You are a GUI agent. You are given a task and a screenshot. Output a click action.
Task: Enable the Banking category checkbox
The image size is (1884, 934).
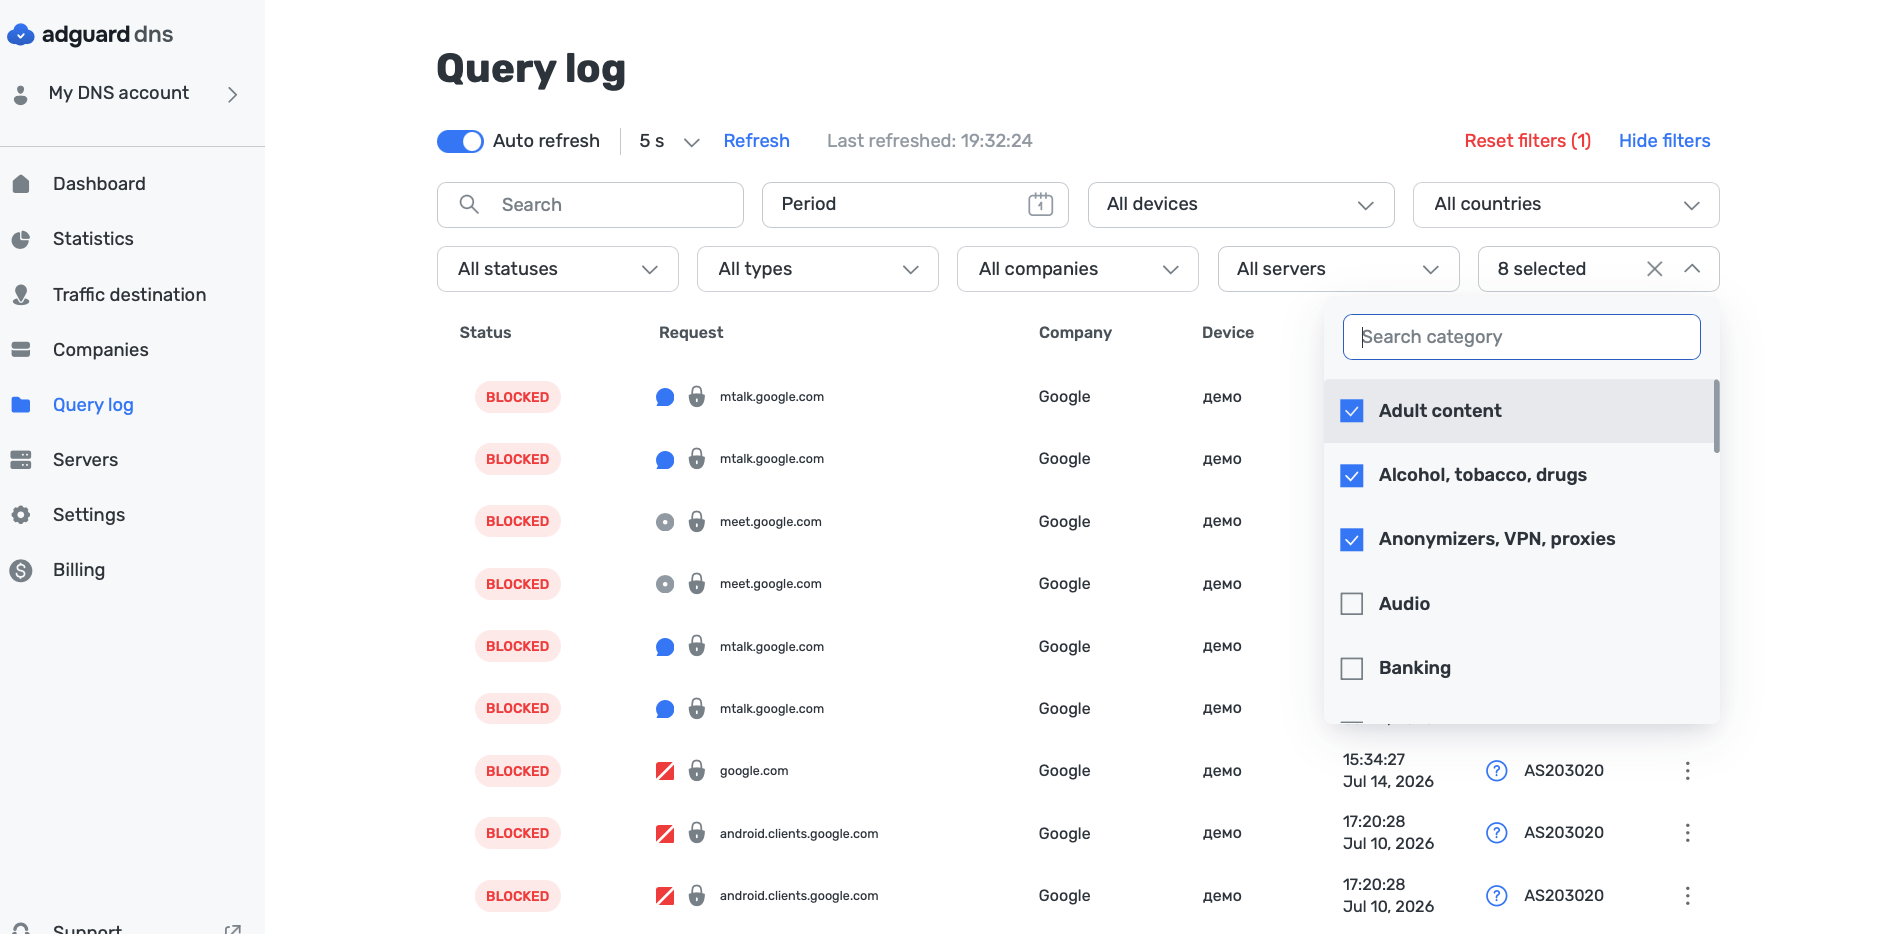(1351, 668)
